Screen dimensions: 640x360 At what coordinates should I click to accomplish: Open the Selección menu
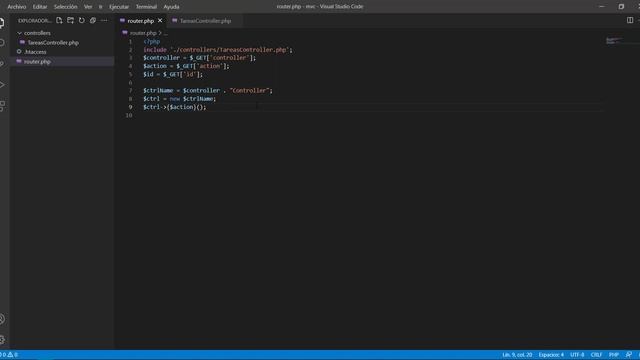(x=65, y=7)
